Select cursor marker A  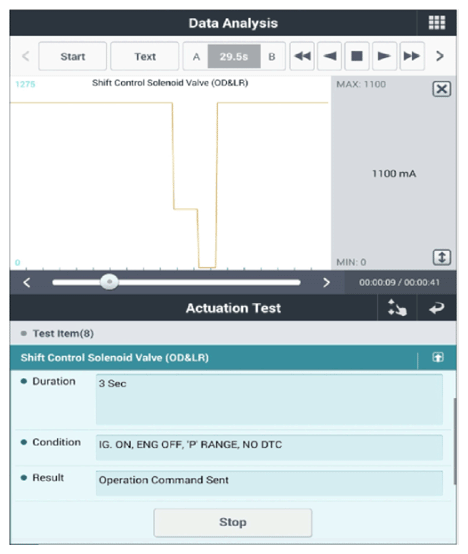click(x=196, y=56)
